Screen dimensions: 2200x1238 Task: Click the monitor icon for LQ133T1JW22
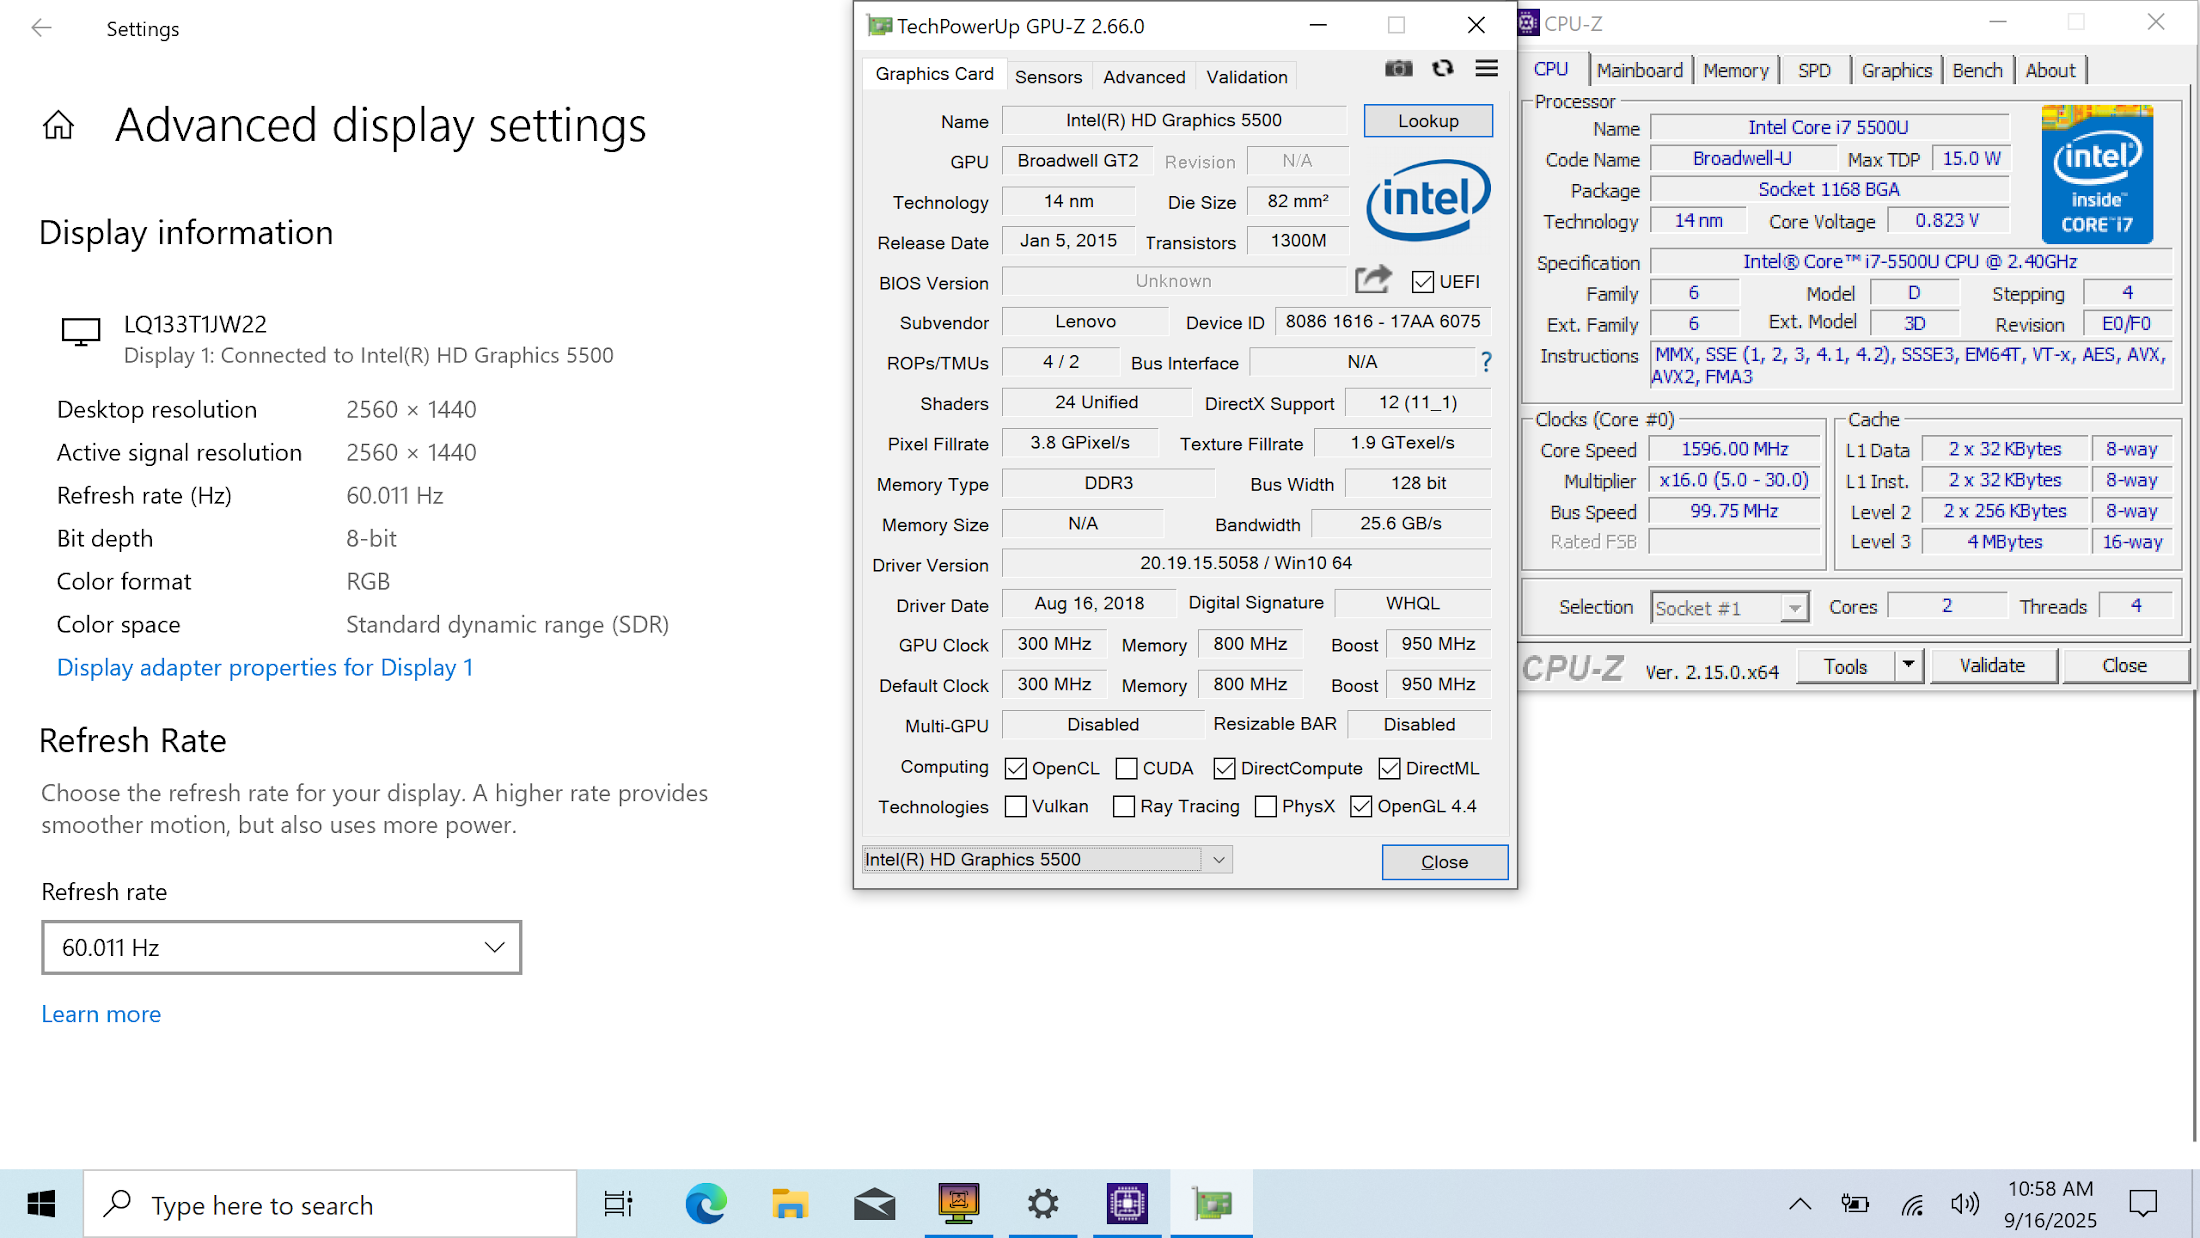coord(81,332)
